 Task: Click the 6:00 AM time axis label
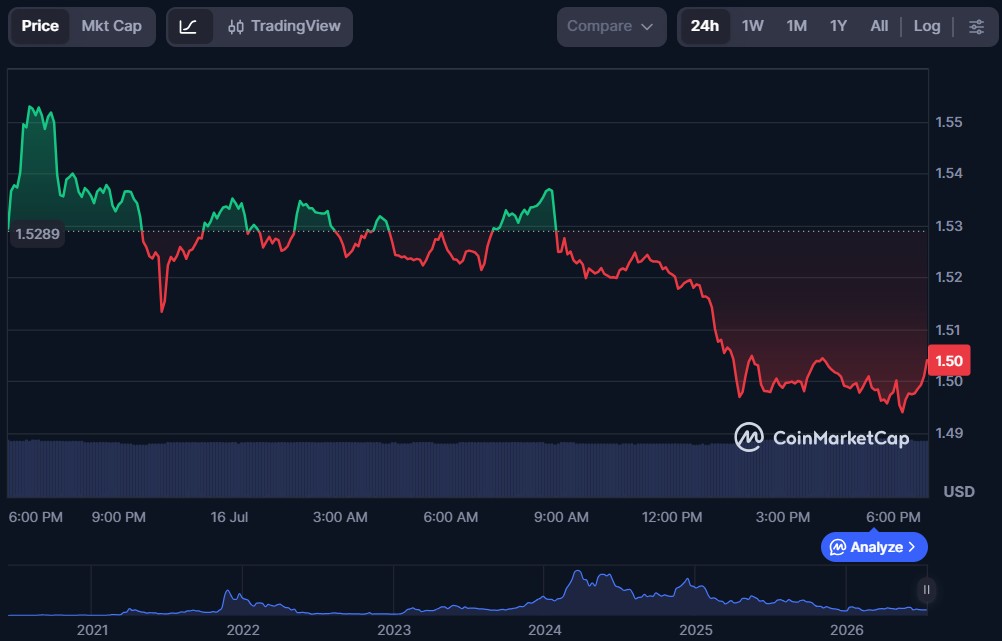coord(451,517)
